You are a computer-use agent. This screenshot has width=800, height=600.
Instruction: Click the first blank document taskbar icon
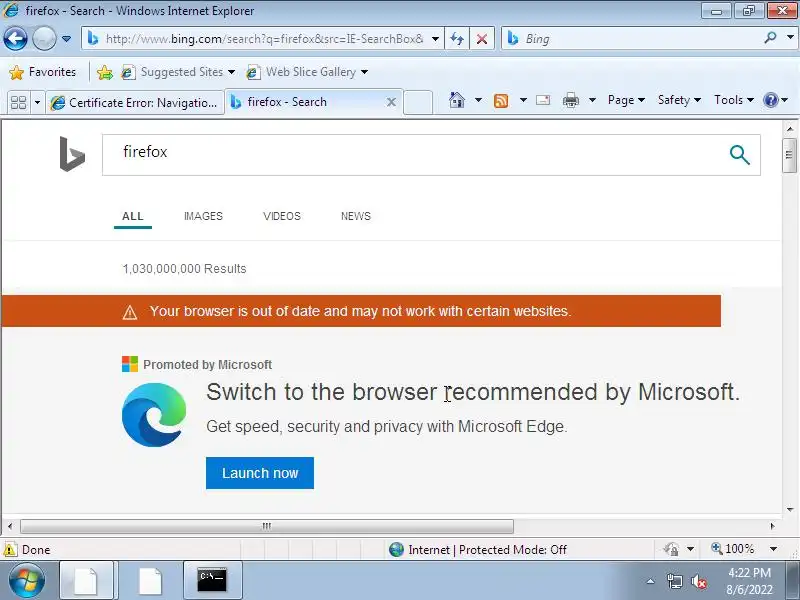[x=86, y=580]
